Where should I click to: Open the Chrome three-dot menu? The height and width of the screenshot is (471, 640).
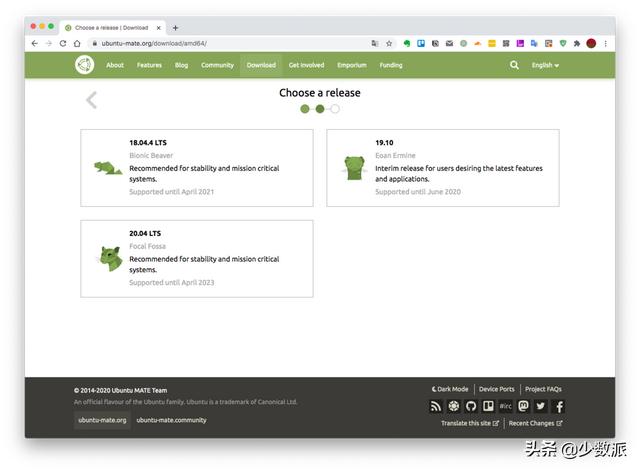click(x=606, y=43)
